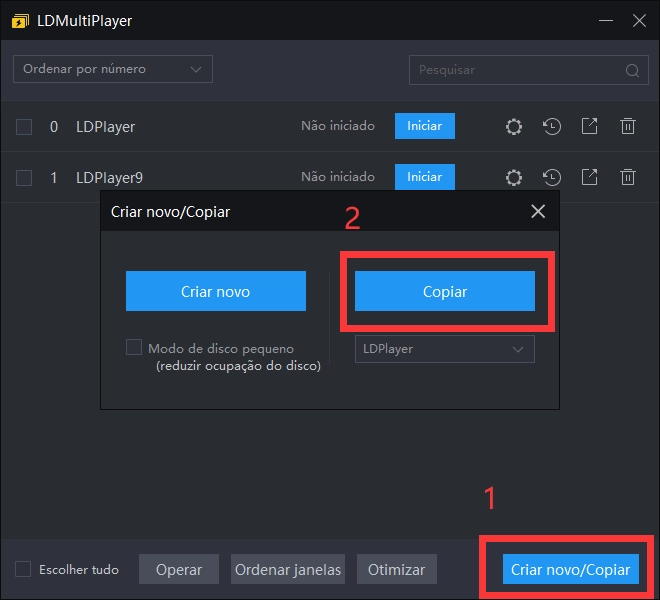The height and width of the screenshot is (600, 660).
Task: Select the LDPlayer9 instance name text
Action: click(x=109, y=178)
